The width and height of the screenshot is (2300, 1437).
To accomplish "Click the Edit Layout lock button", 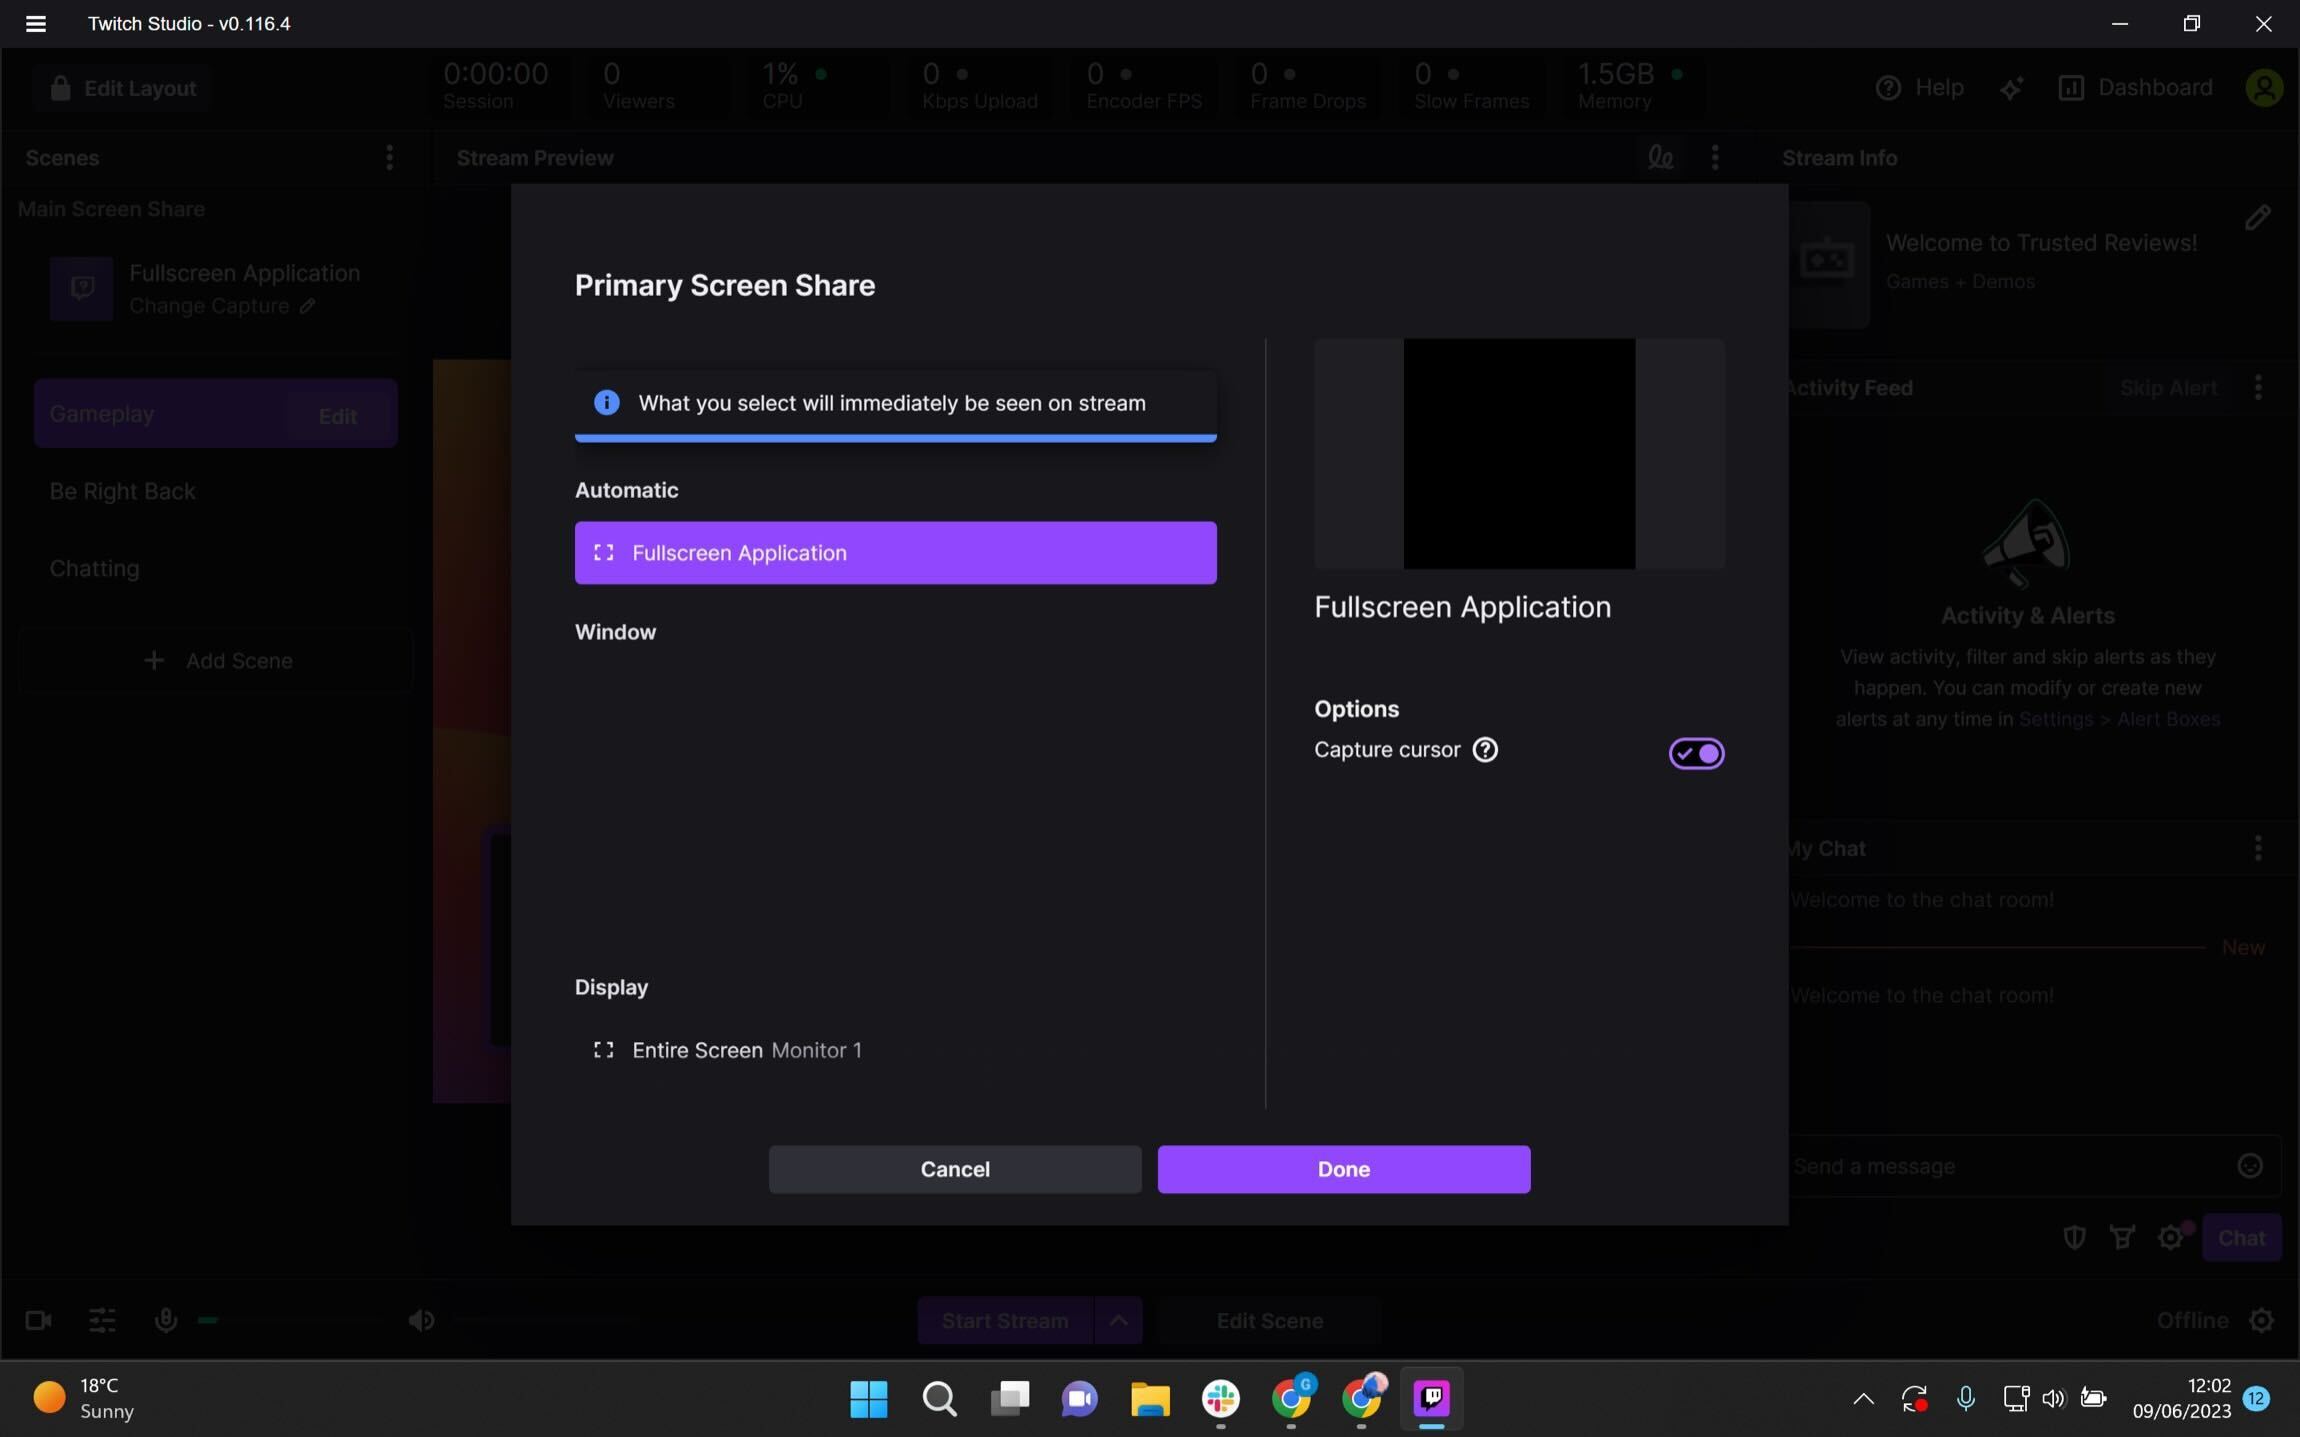I will (x=123, y=88).
